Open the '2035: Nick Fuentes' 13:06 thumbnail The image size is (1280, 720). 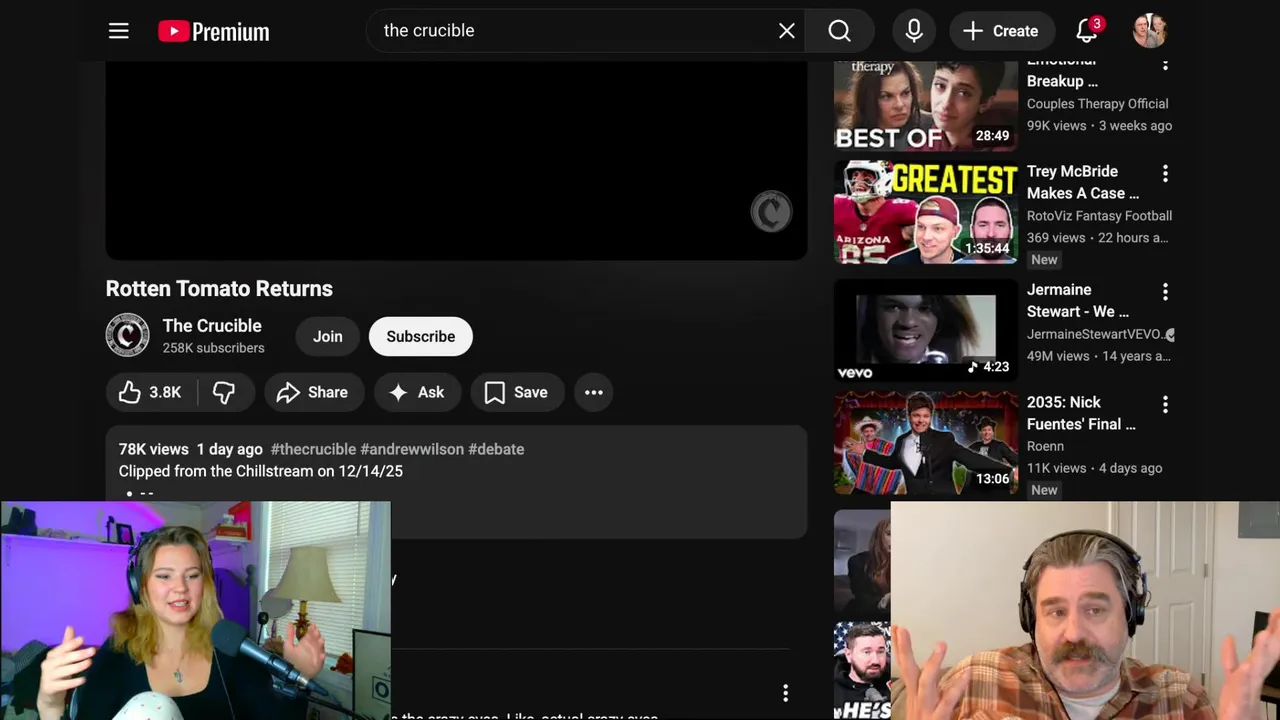(926, 443)
